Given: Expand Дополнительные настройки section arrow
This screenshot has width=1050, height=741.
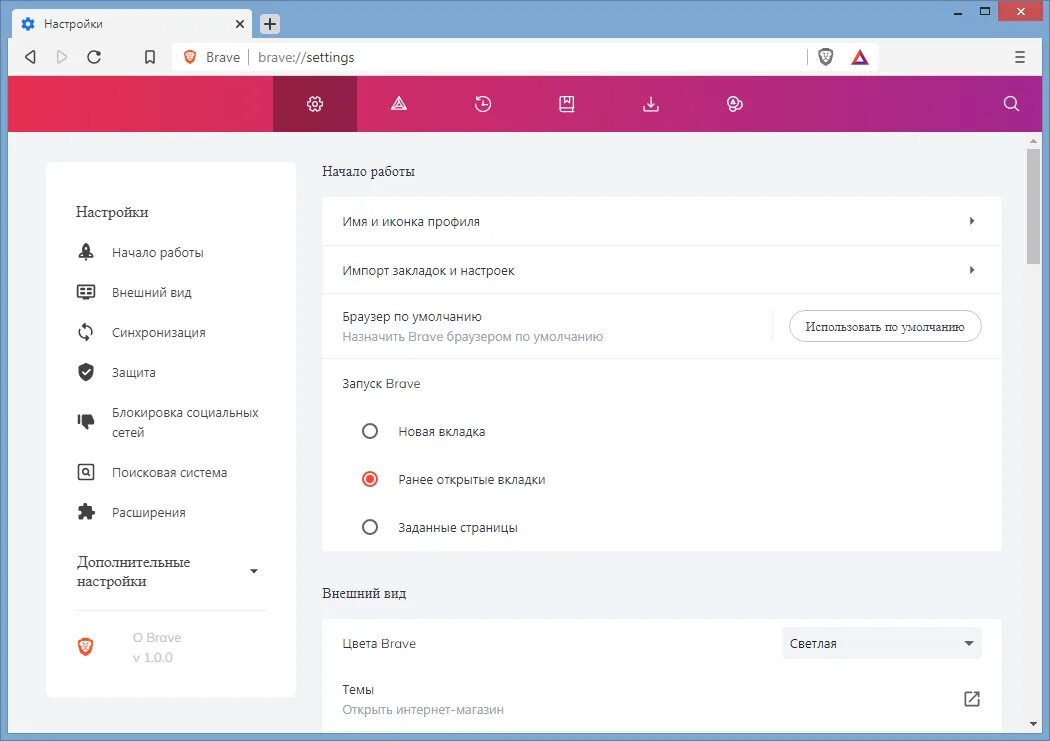Looking at the screenshot, I should (254, 571).
